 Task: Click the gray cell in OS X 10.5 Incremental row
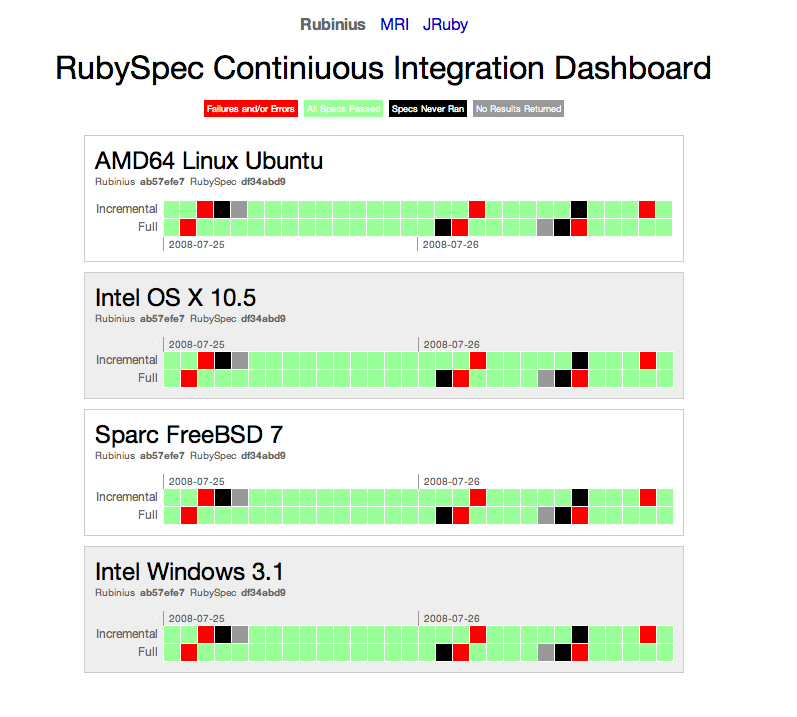coord(240,360)
